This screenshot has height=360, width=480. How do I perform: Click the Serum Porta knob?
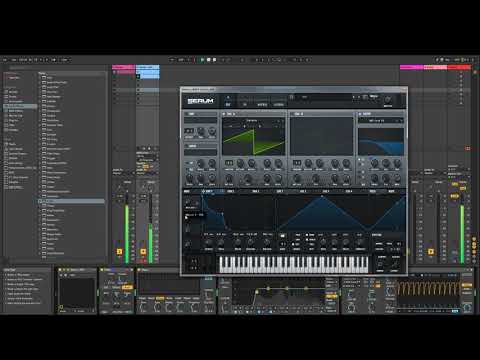tap(380, 264)
